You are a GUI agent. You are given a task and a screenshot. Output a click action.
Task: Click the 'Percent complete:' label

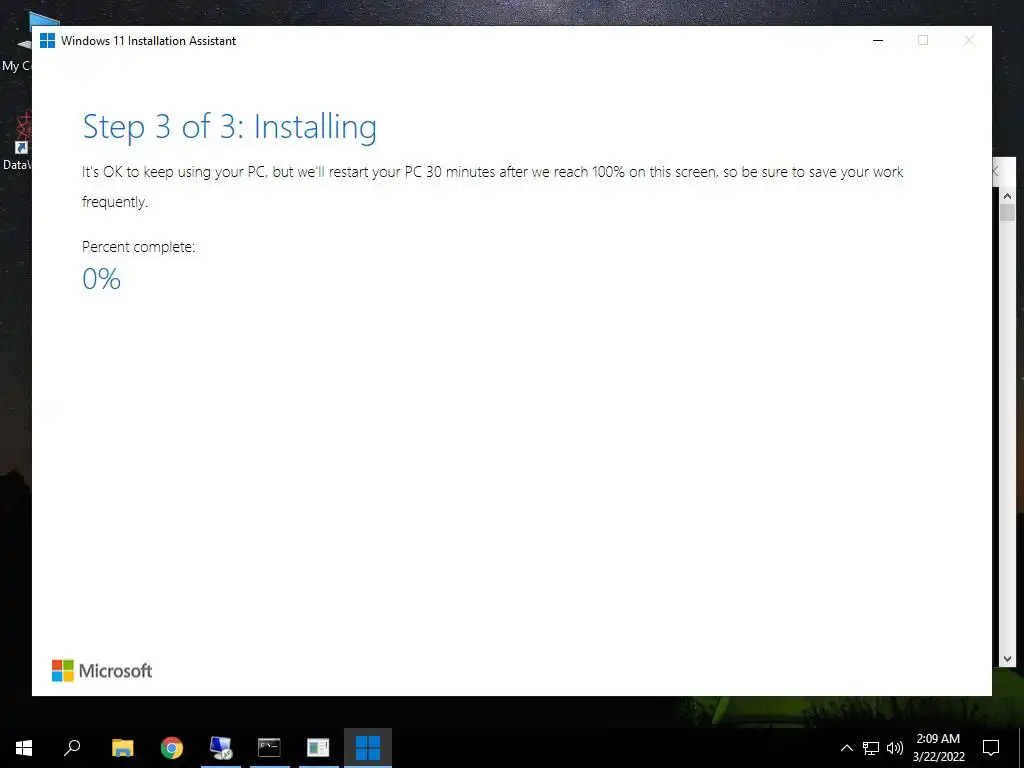[138, 247]
